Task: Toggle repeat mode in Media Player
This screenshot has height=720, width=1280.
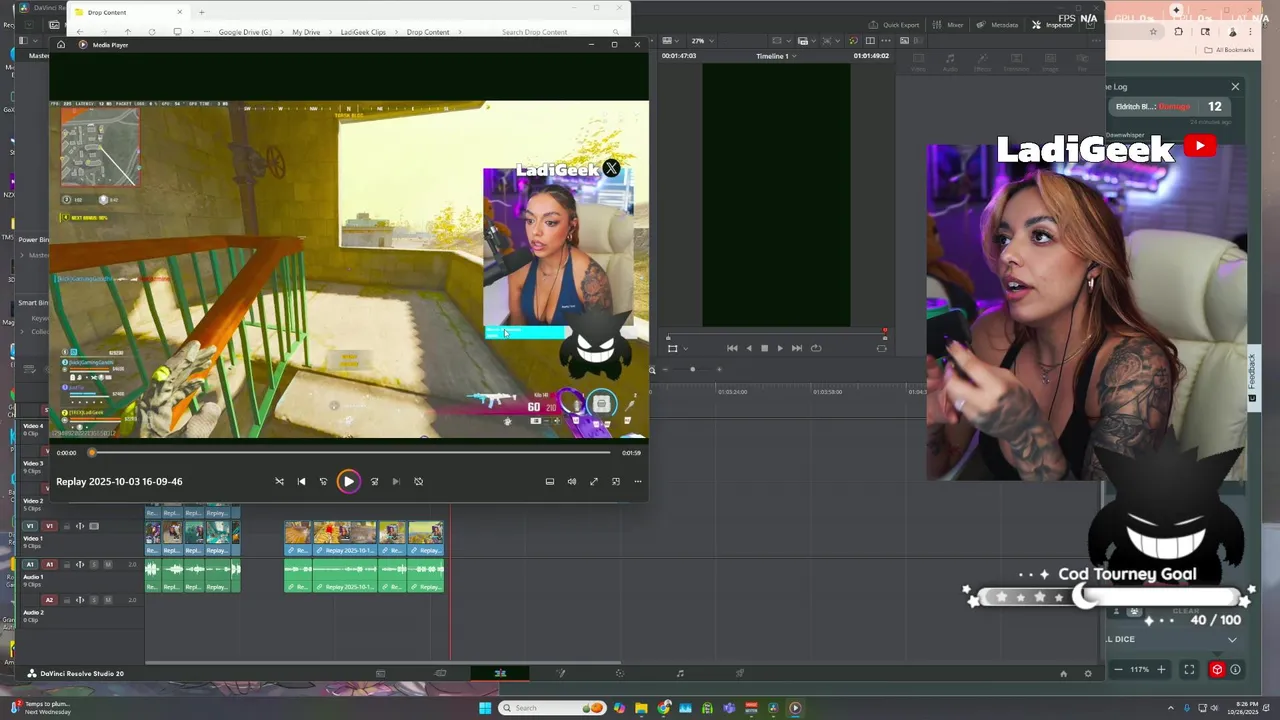Action: (418, 481)
